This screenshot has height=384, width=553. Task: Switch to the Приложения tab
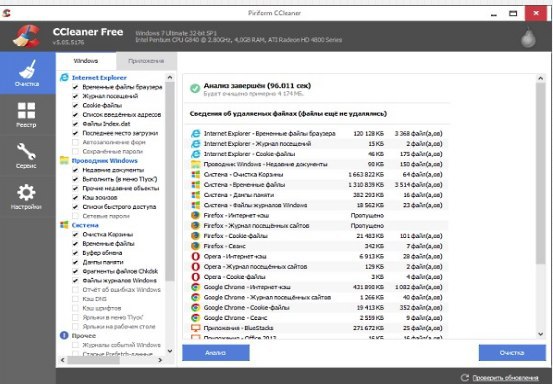(x=146, y=61)
